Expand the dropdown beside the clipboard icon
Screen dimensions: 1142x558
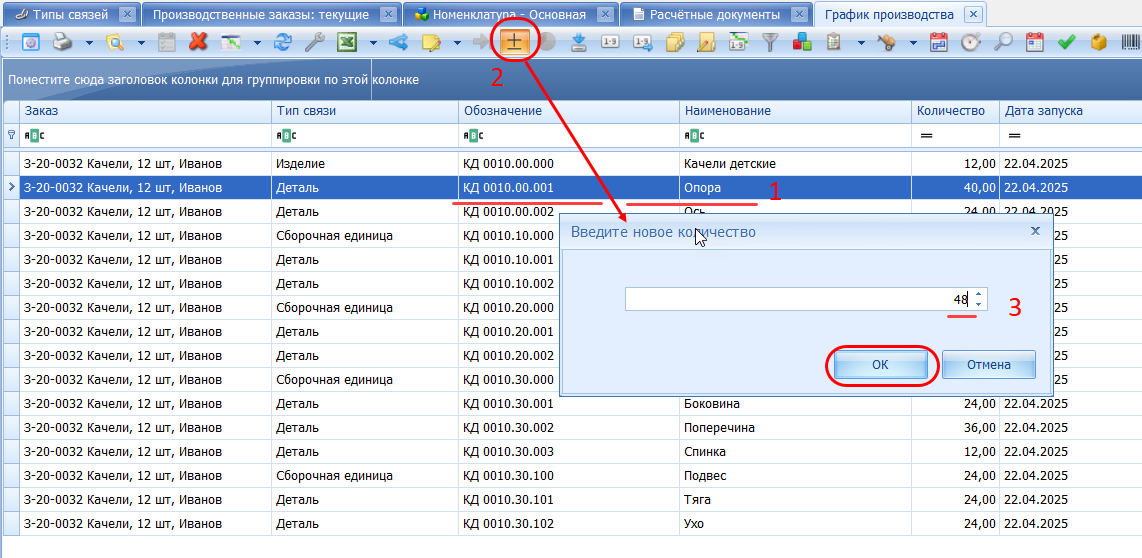pyautogui.click(x=861, y=43)
